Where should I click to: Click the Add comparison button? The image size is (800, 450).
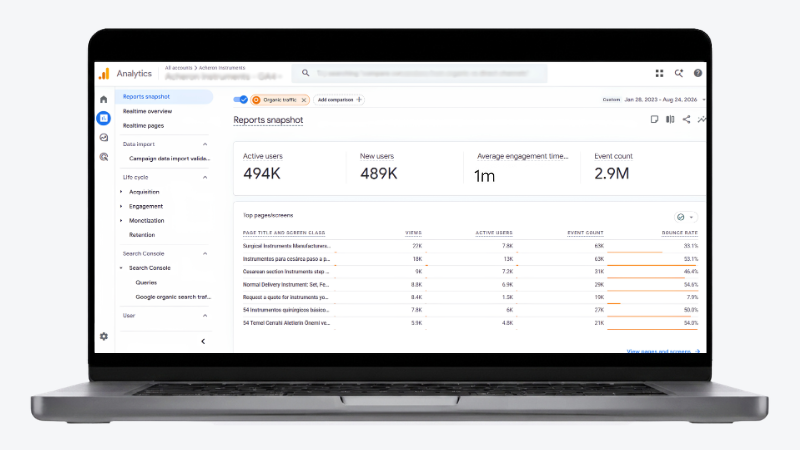tap(339, 99)
